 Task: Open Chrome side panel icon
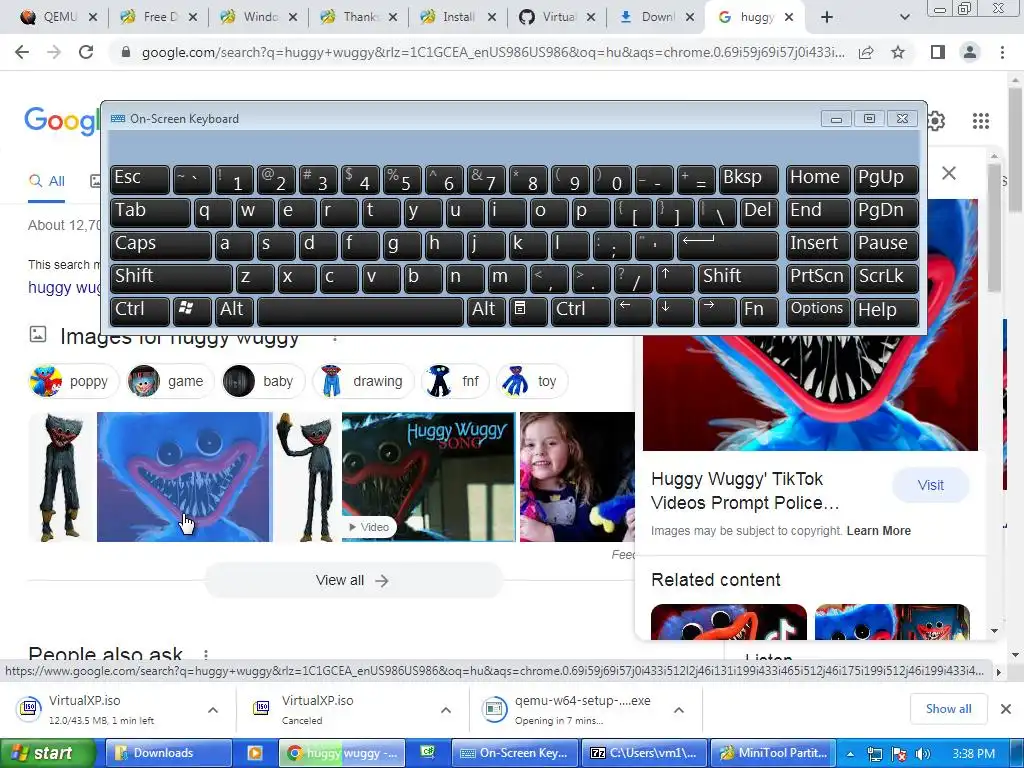(x=938, y=52)
